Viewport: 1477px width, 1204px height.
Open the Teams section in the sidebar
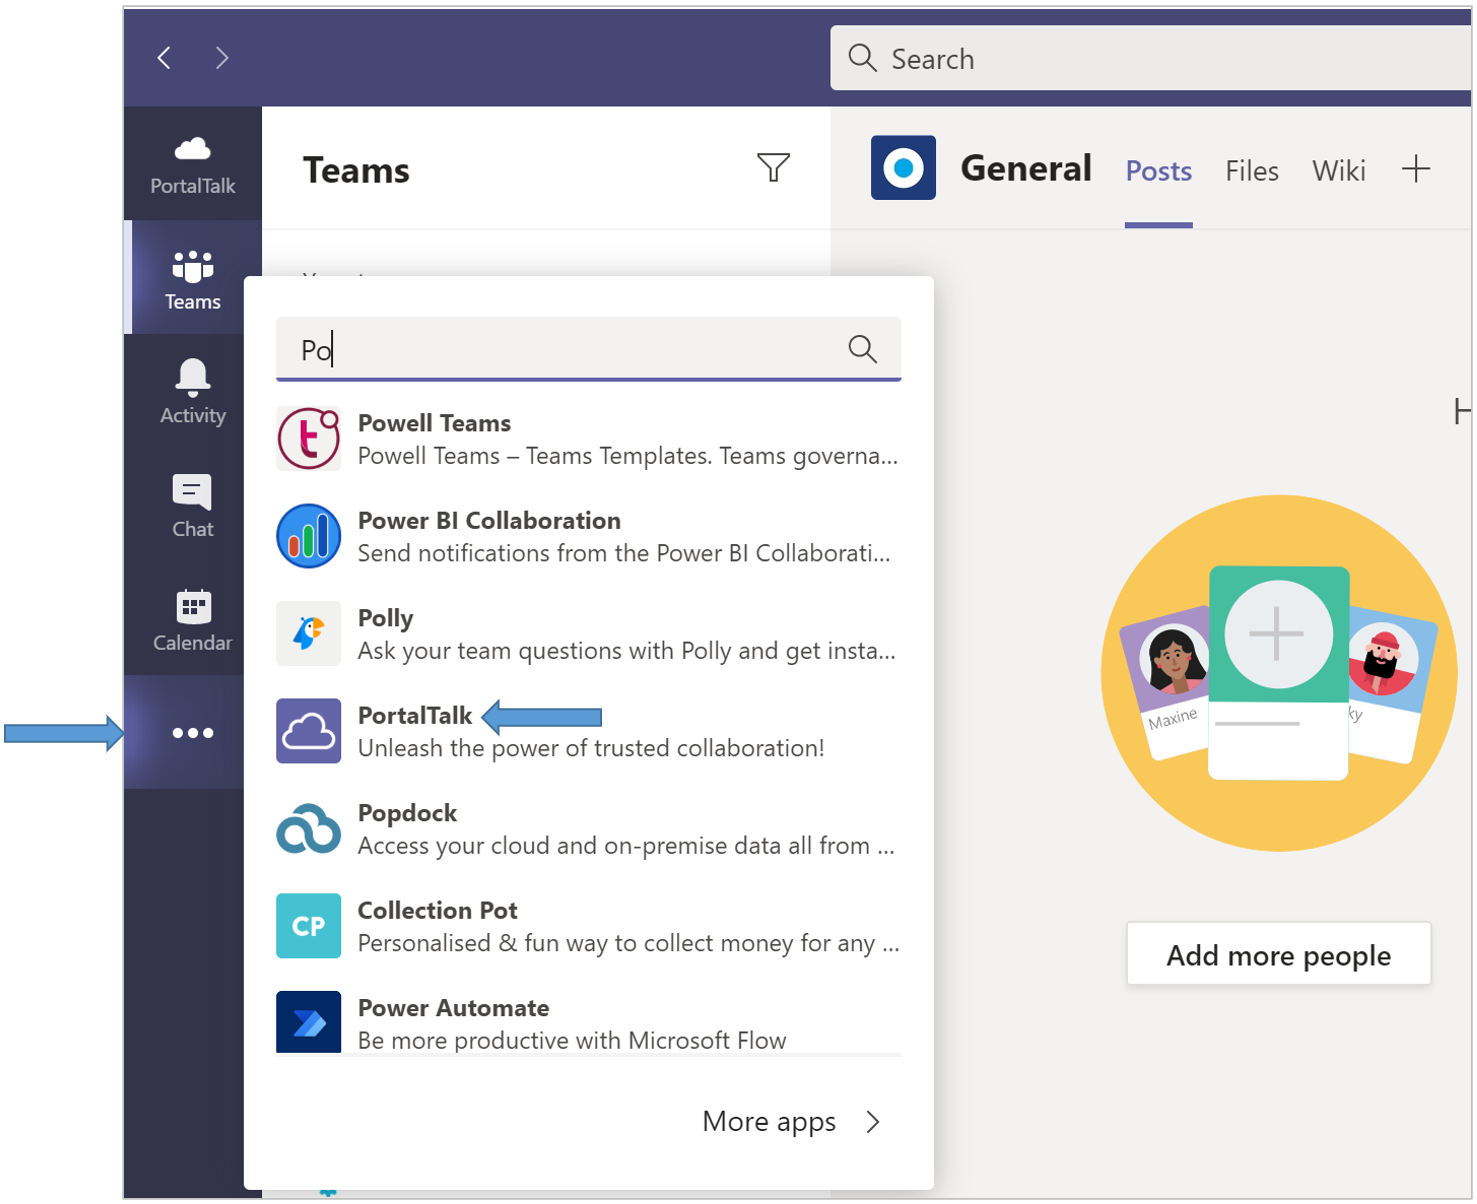coord(193,279)
